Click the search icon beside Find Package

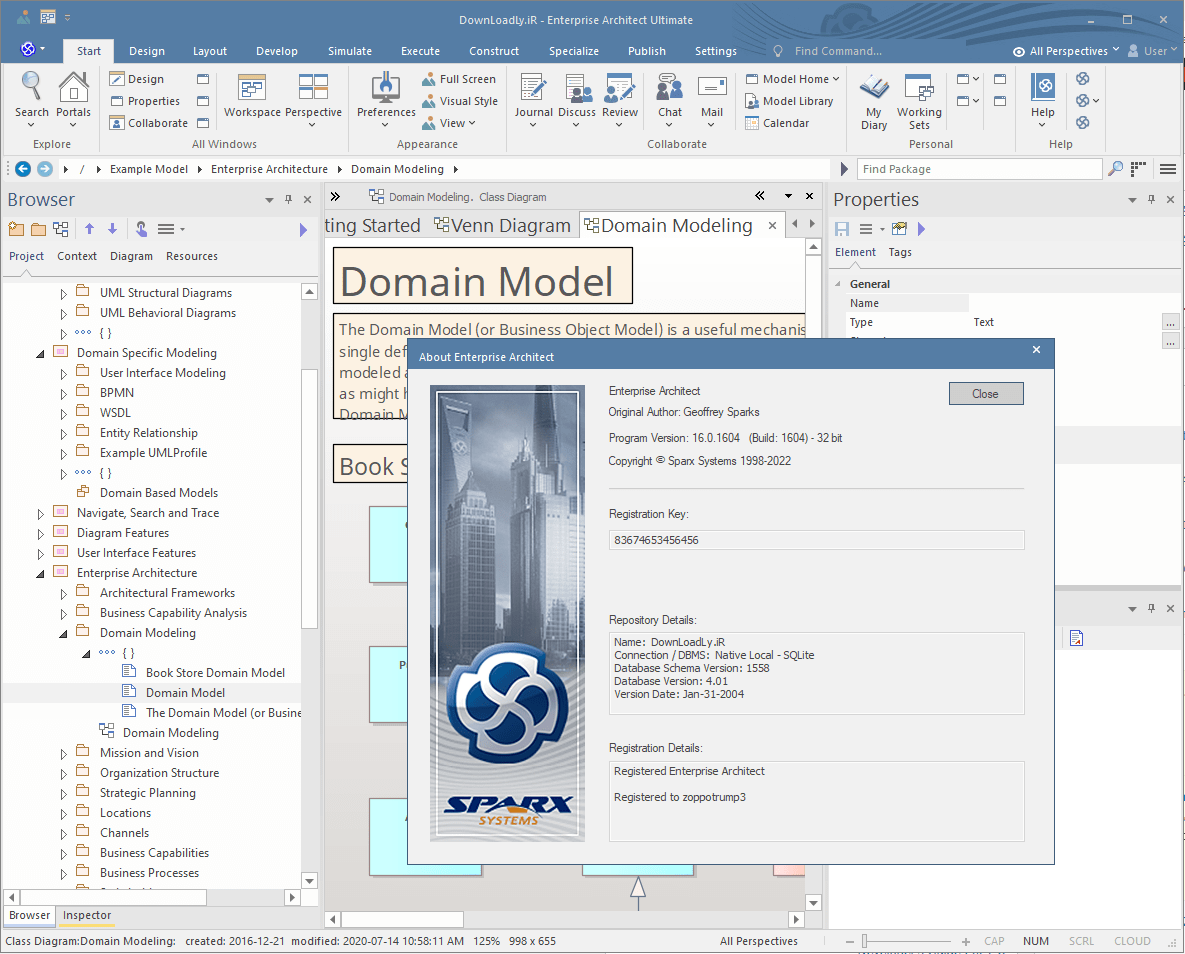(1115, 169)
